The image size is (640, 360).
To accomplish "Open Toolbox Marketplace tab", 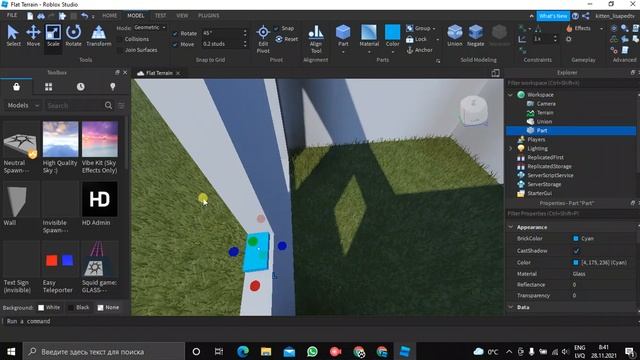I will click(x=16, y=87).
